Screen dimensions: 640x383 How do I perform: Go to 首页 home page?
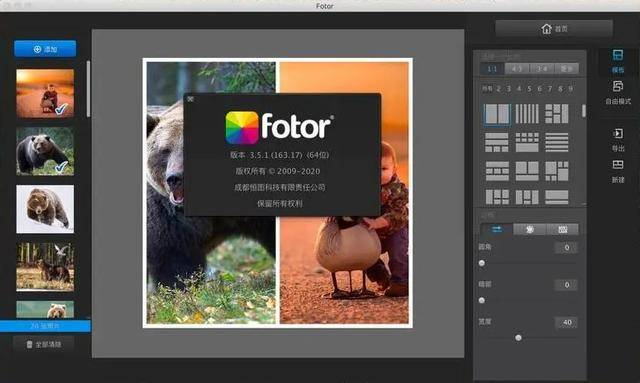(554, 29)
